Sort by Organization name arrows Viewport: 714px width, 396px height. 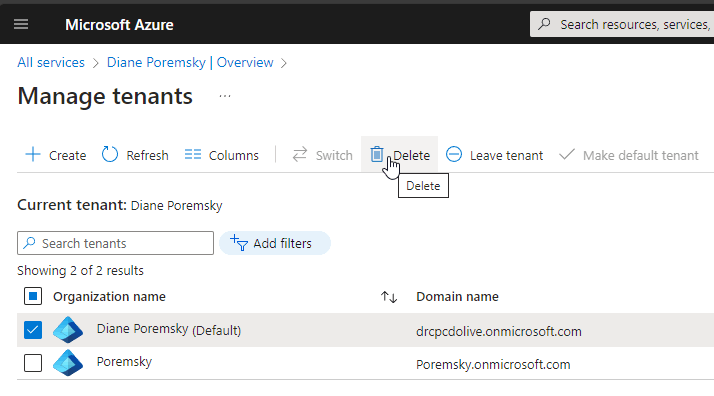pos(389,297)
